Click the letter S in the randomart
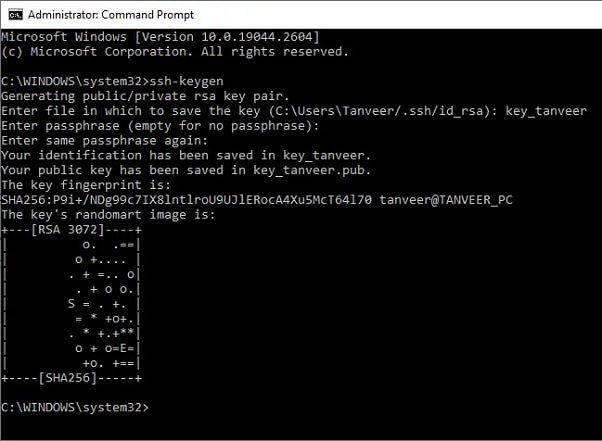 [x=71, y=304]
